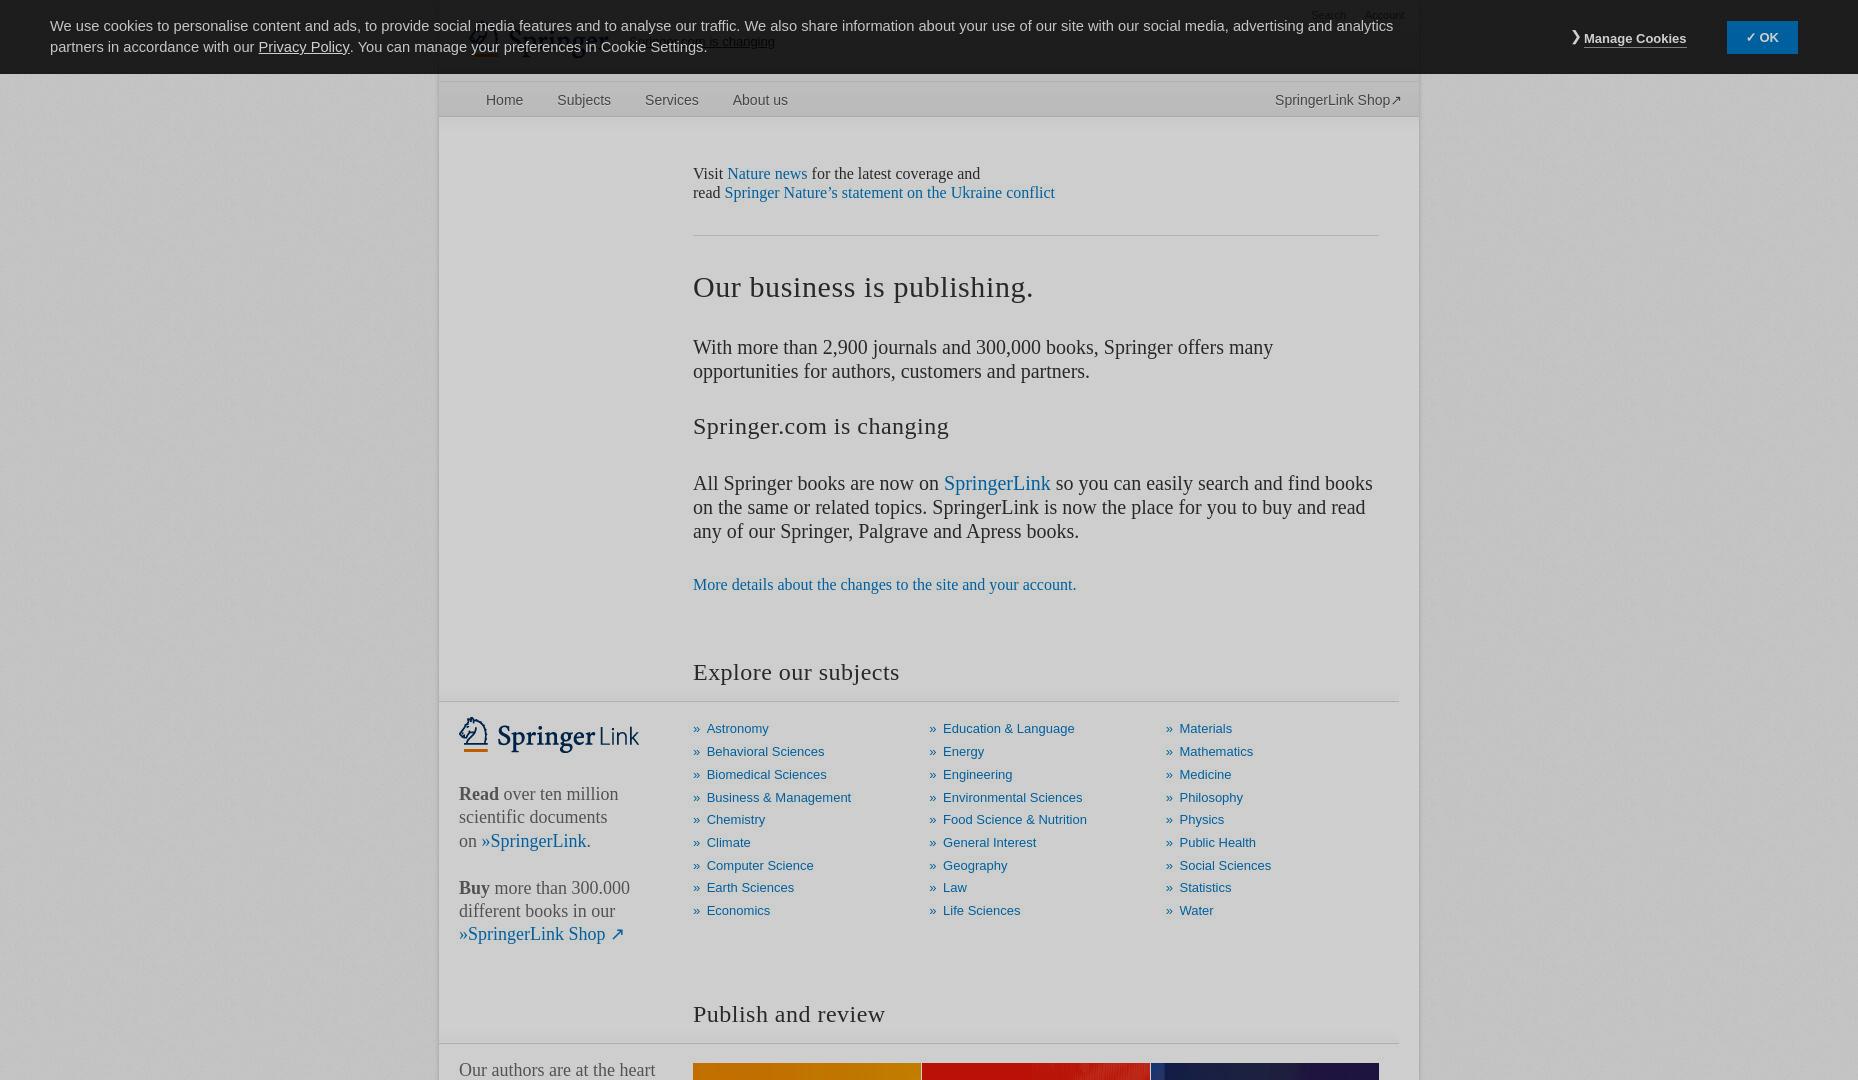This screenshot has height=1080, width=1858.
Task: Accept cookies with the OK button
Action: click(1761, 38)
